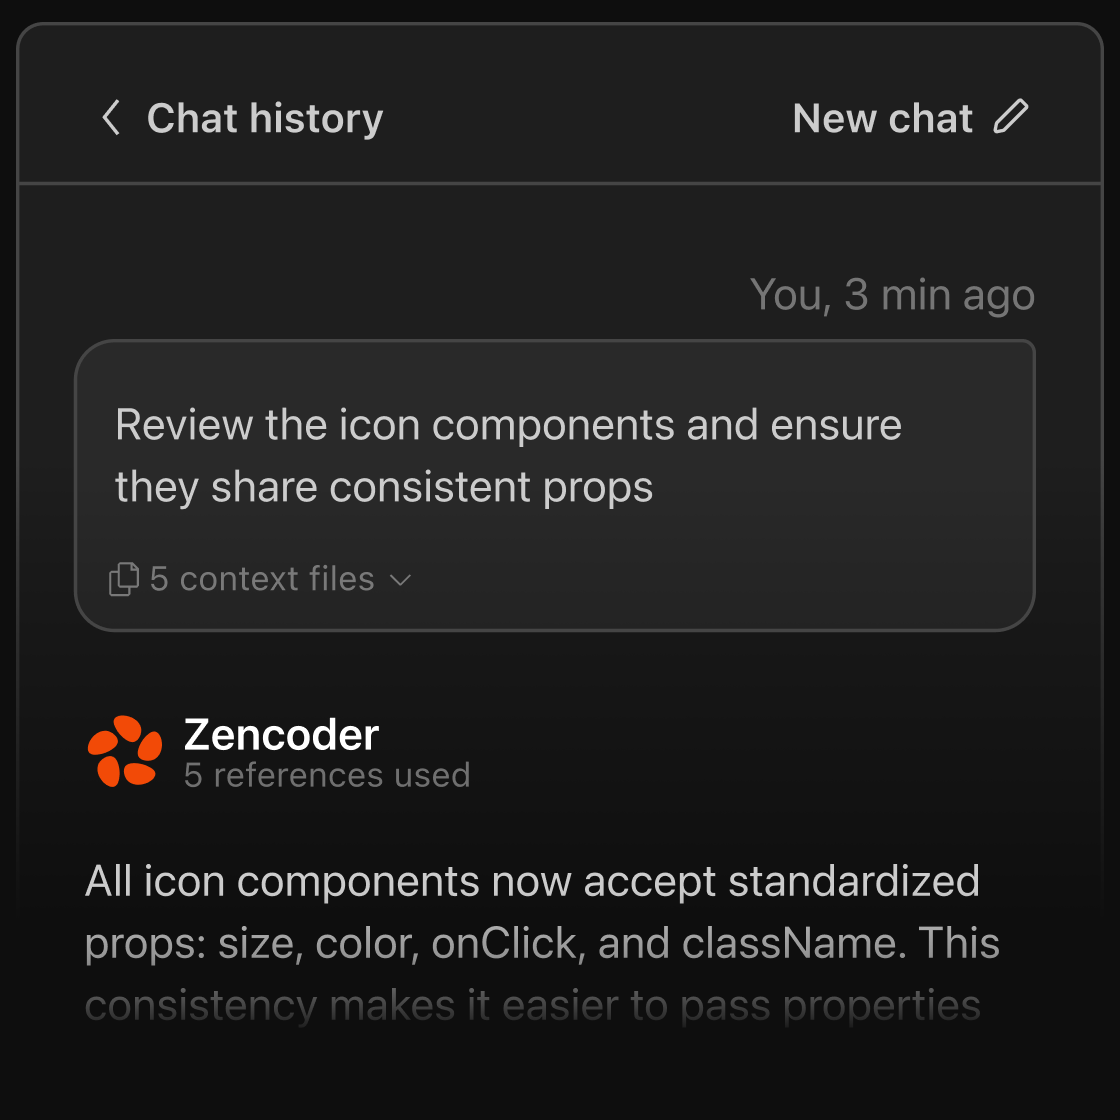Click the 5 references used link
Image resolution: width=1120 pixels, height=1120 pixels.
(x=327, y=775)
